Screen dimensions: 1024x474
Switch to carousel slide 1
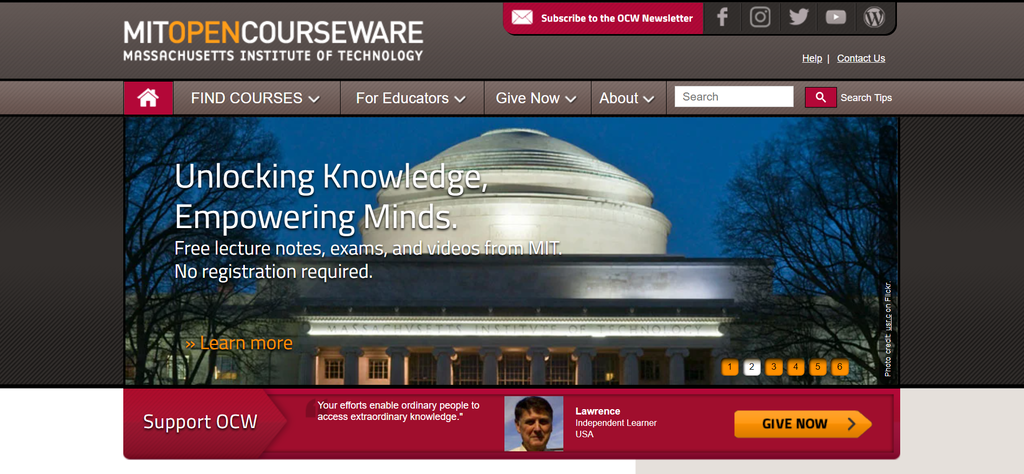[729, 367]
